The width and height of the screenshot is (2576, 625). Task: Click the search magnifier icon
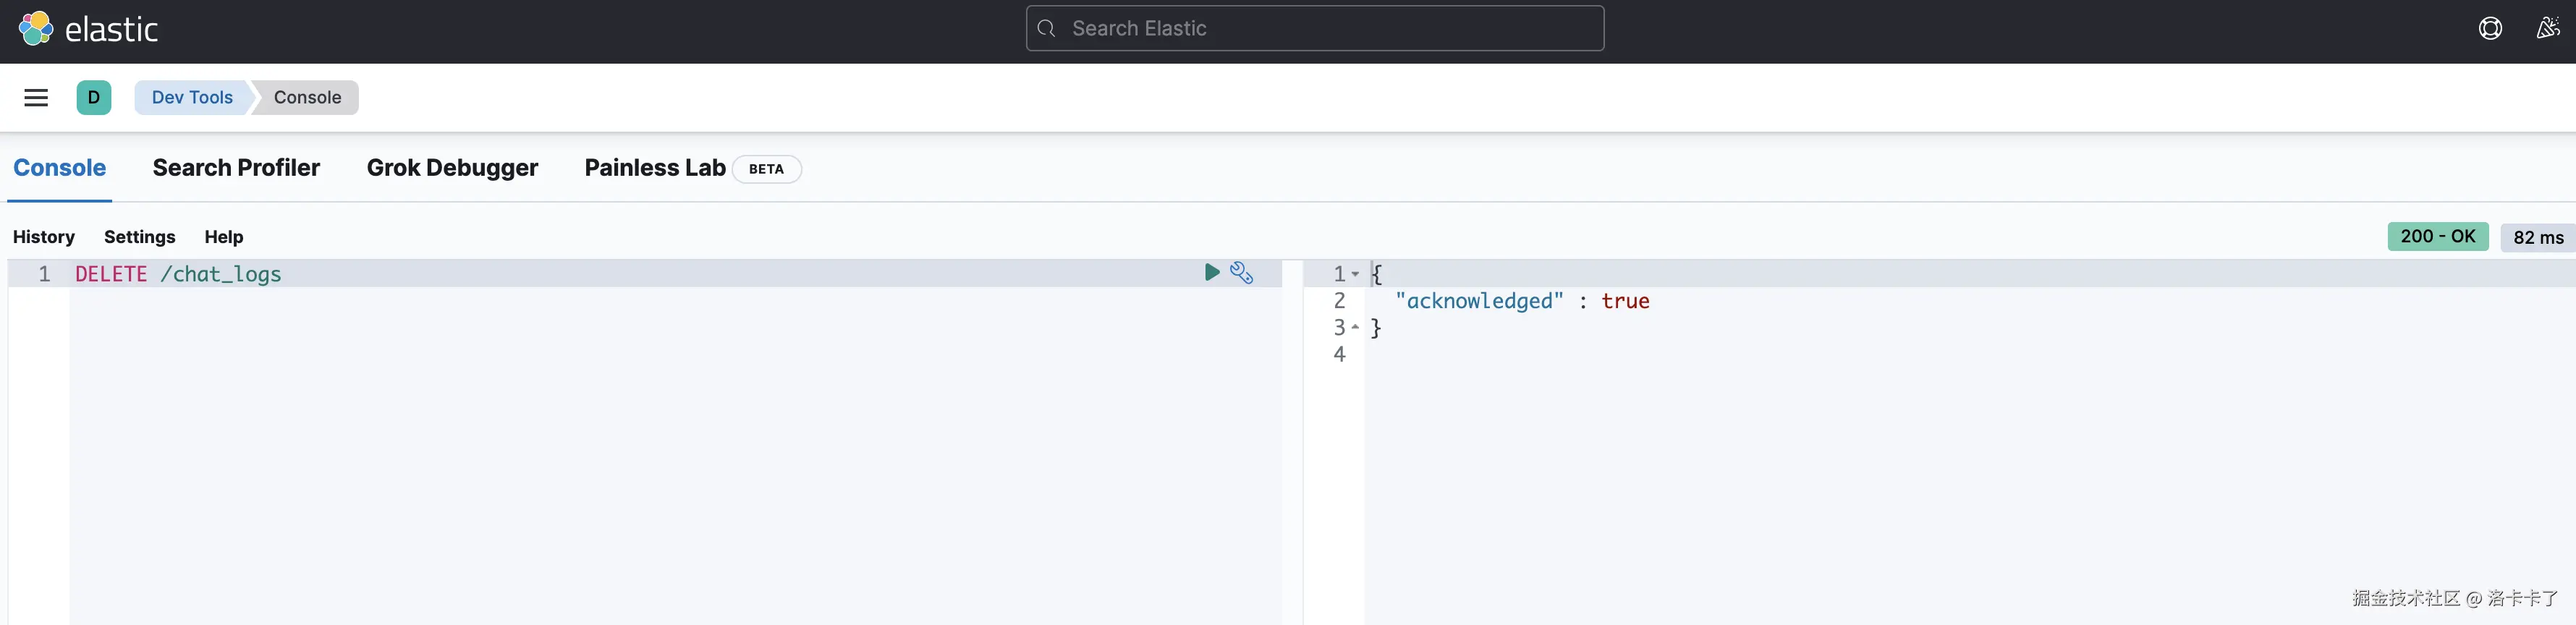(1047, 28)
